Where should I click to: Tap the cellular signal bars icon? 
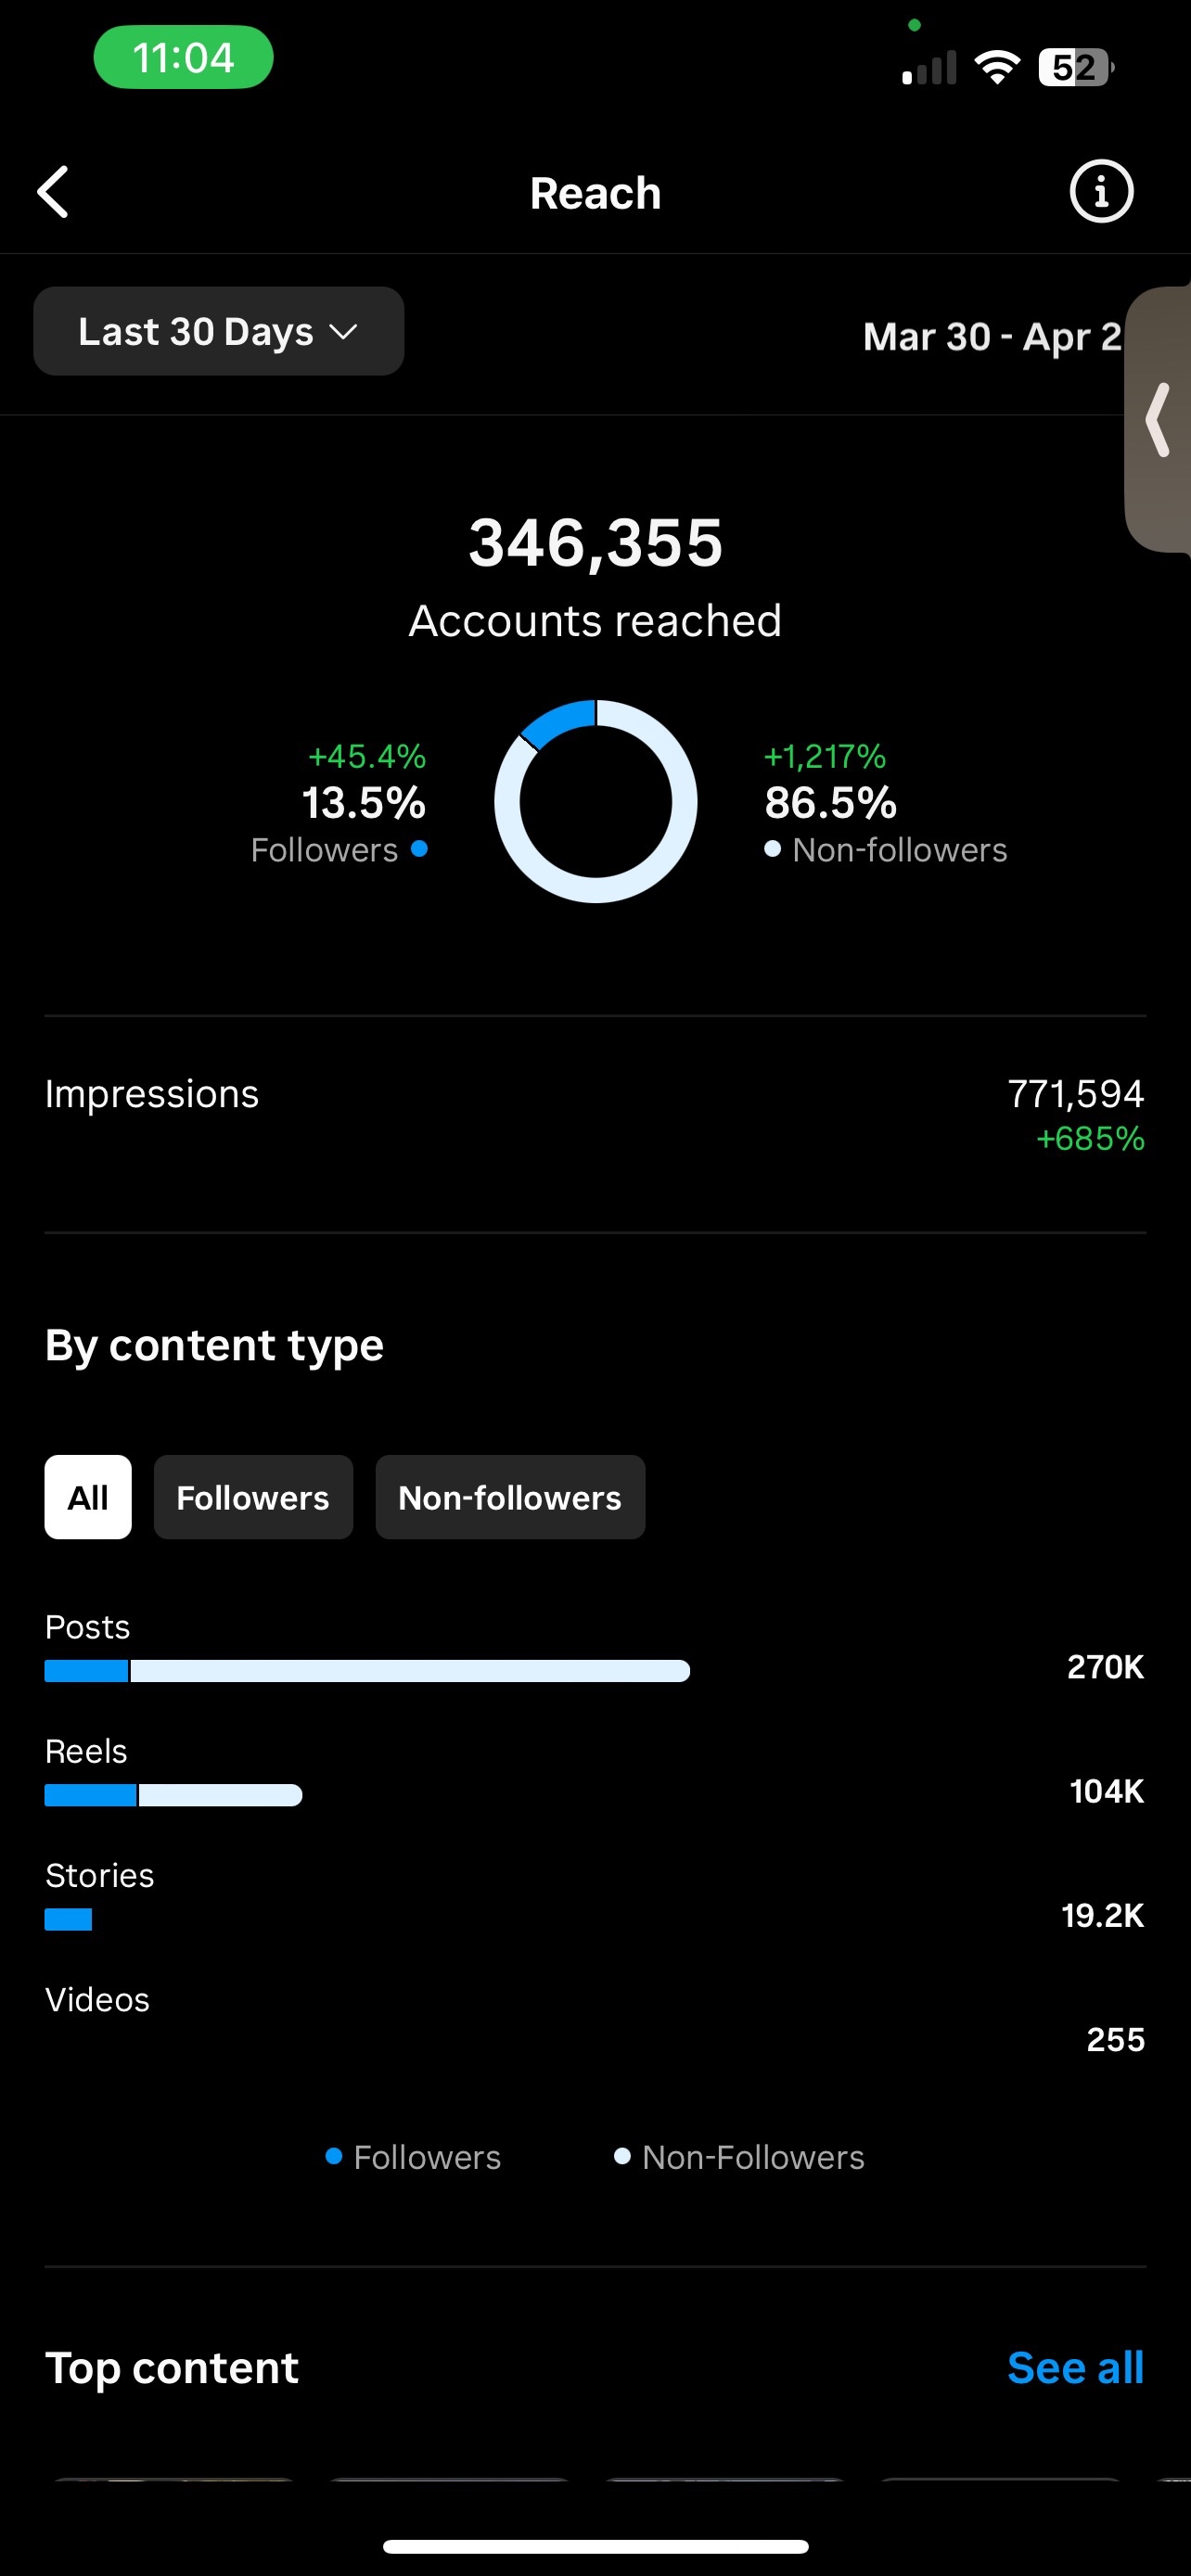(929, 68)
